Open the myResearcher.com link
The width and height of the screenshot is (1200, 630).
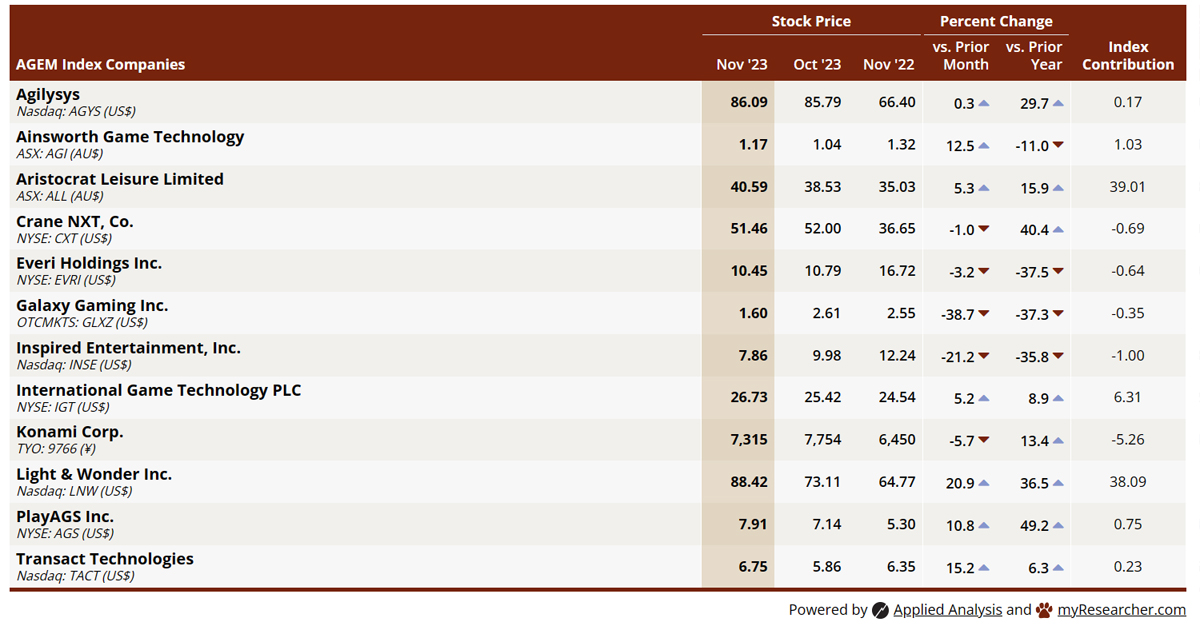tap(1122, 610)
